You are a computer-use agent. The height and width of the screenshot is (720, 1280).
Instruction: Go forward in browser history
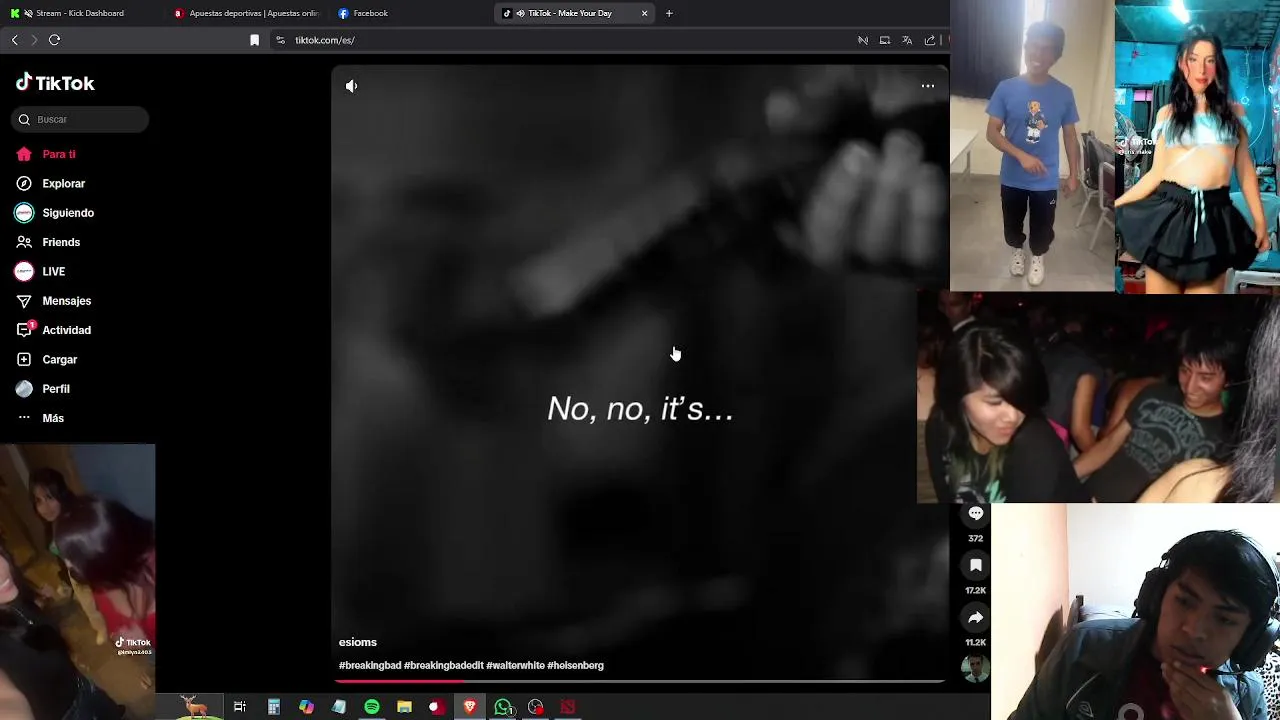pos(34,40)
